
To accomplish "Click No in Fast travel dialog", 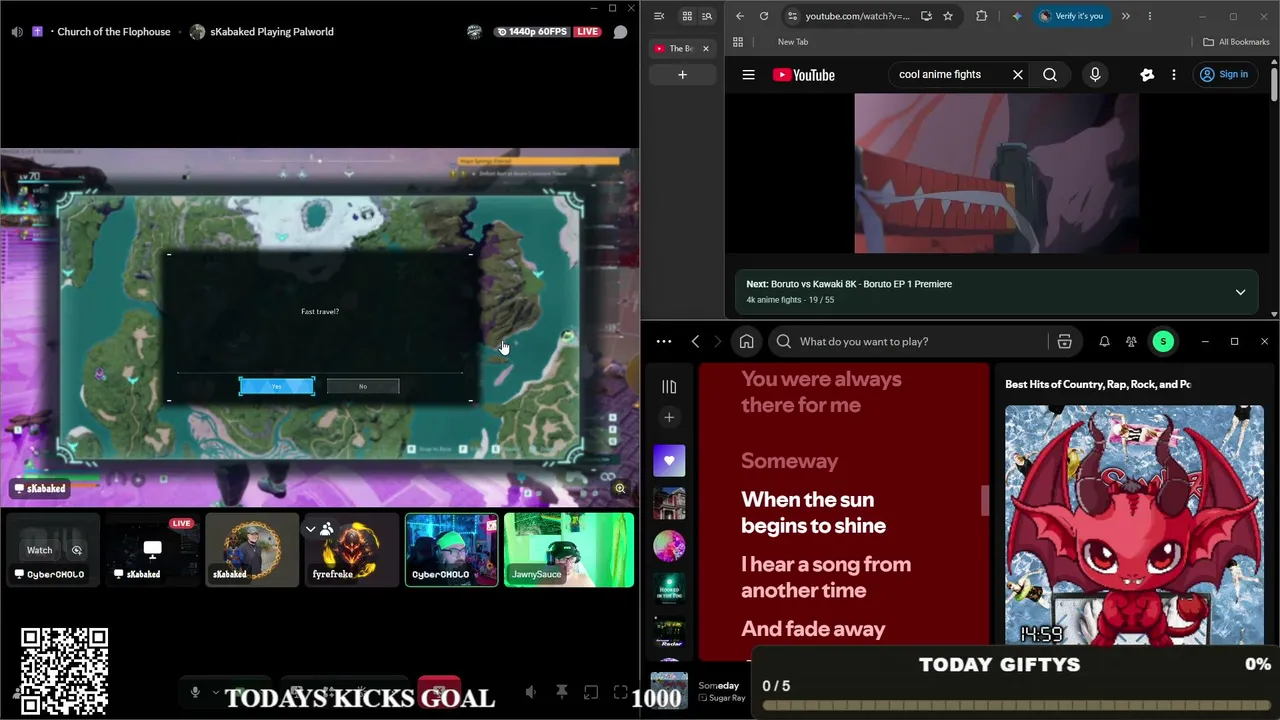I will (x=363, y=386).
